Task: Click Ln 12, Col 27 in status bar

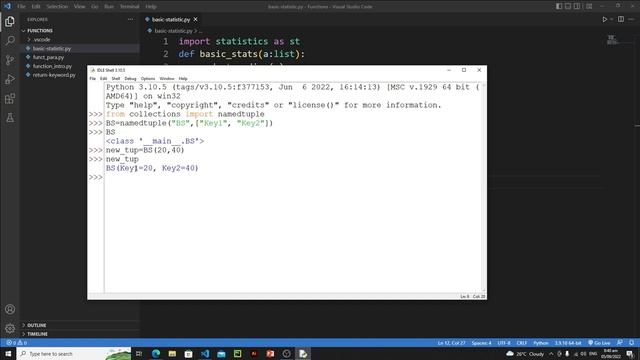Action: (451, 343)
